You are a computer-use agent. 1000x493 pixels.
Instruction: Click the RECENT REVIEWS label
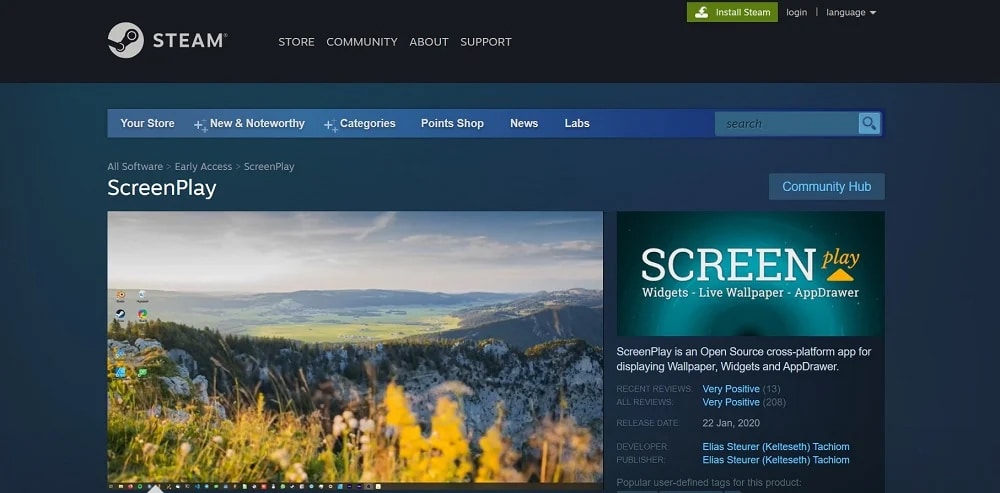pyautogui.click(x=654, y=389)
